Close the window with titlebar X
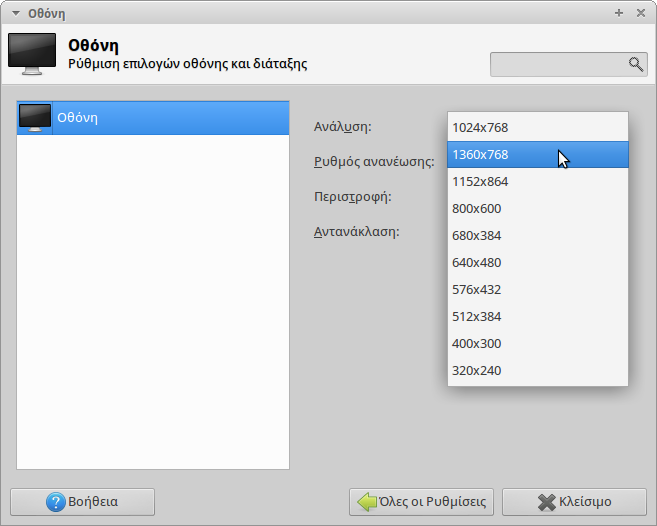This screenshot has height=526, width=657. coord(641,13)
